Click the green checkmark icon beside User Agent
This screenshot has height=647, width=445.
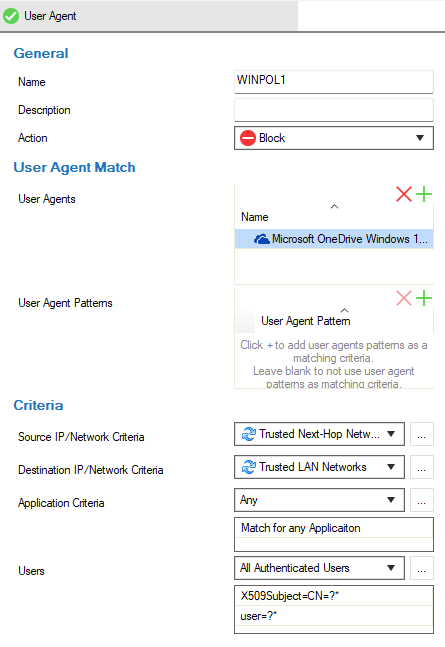pos(11,16)
